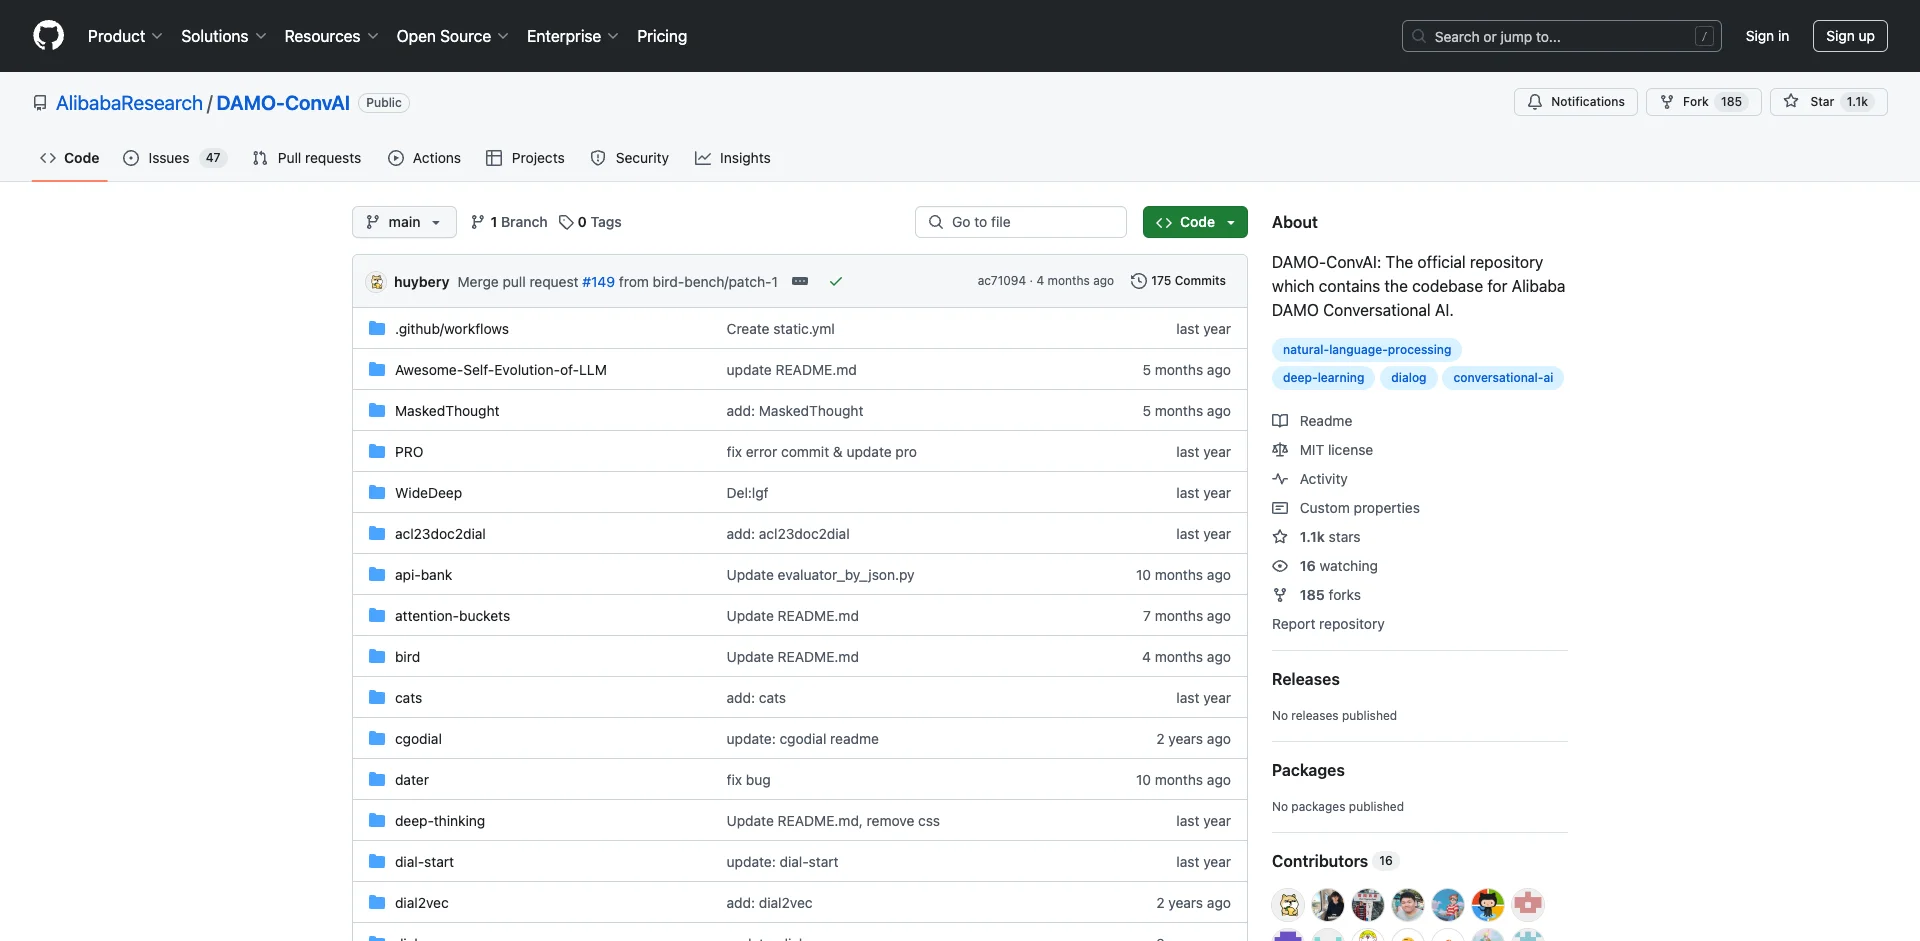Screen dimensions: 1920x941
Task: Click the Sign up button
Action: (x=1850, y=36)
